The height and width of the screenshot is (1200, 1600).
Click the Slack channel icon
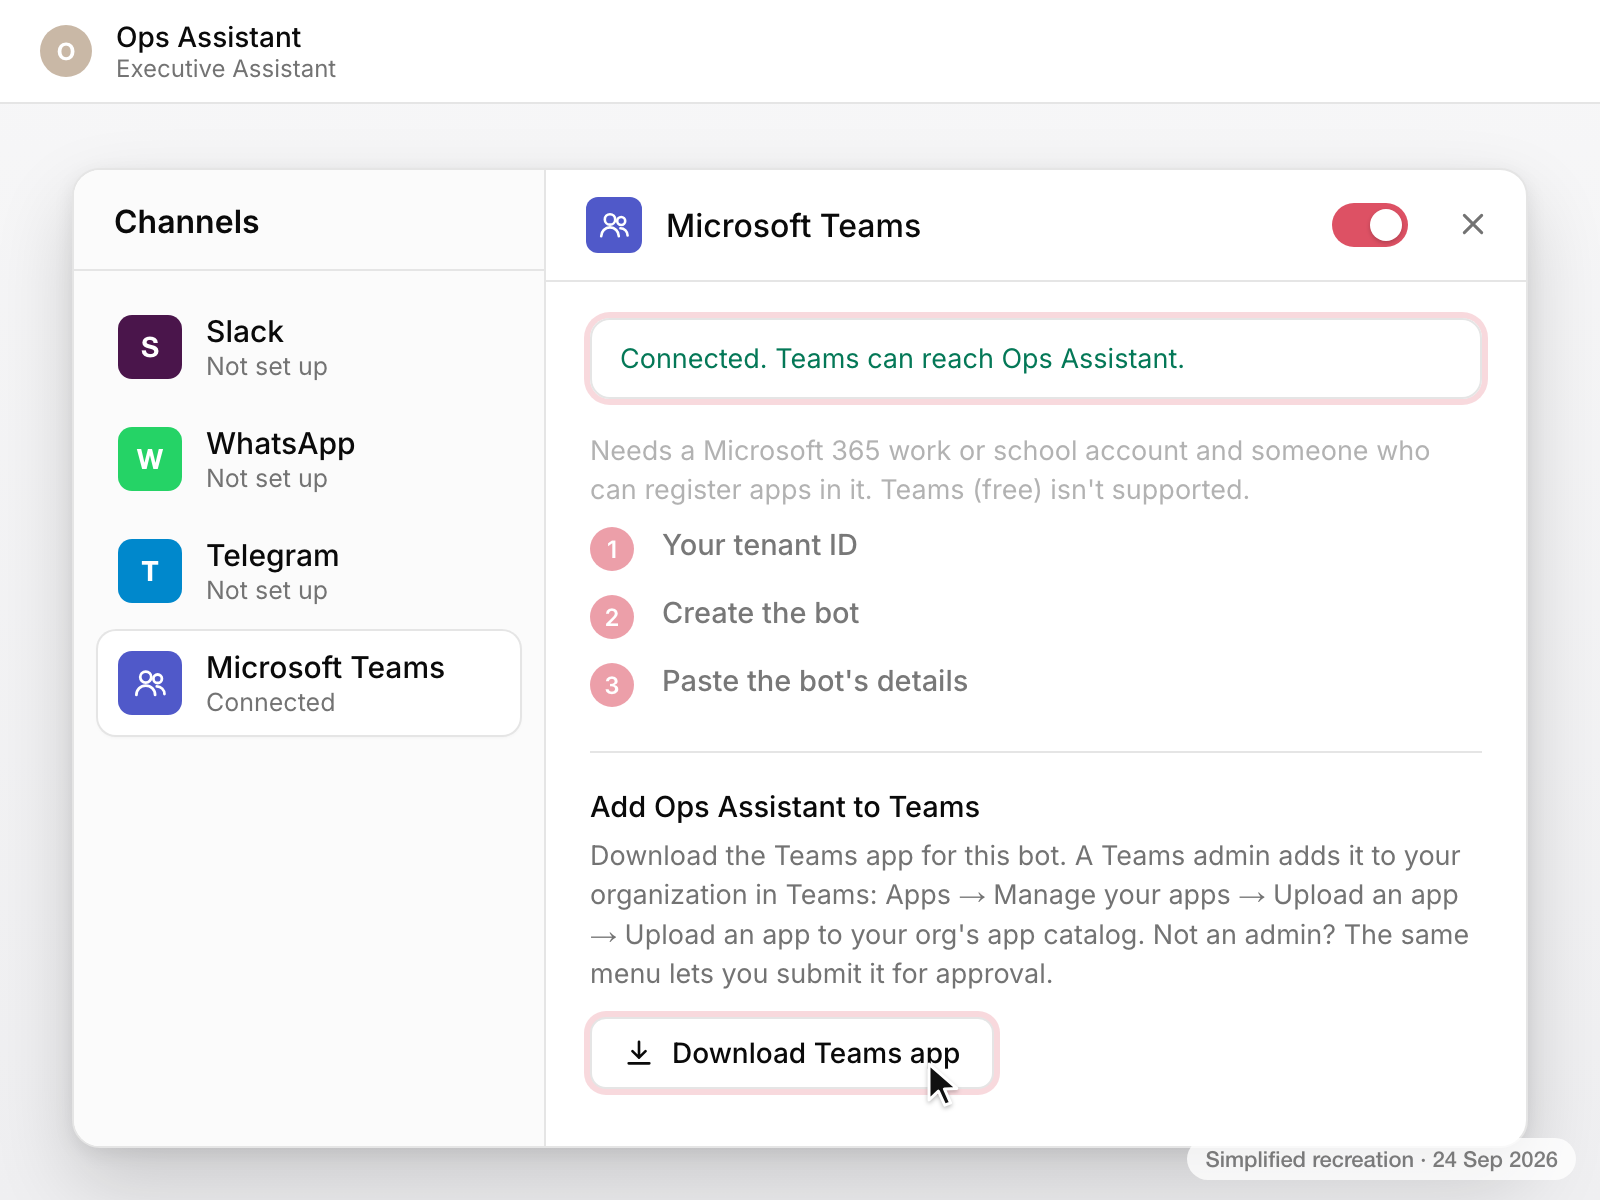150,347
